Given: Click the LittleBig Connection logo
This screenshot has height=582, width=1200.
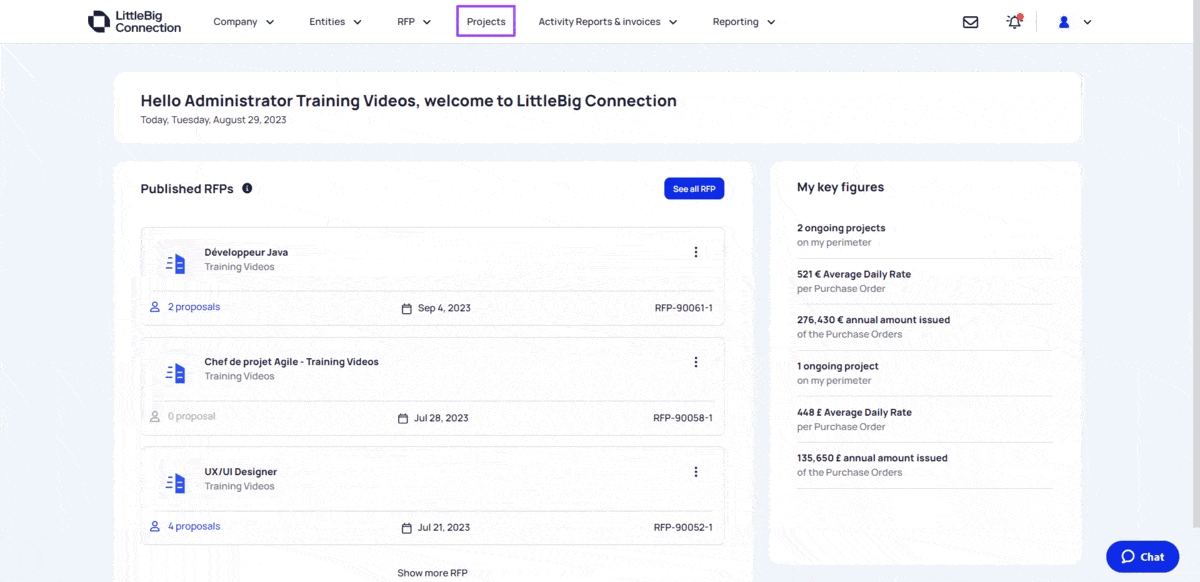Looking at the screenshot, I should (x=134, y=21).
